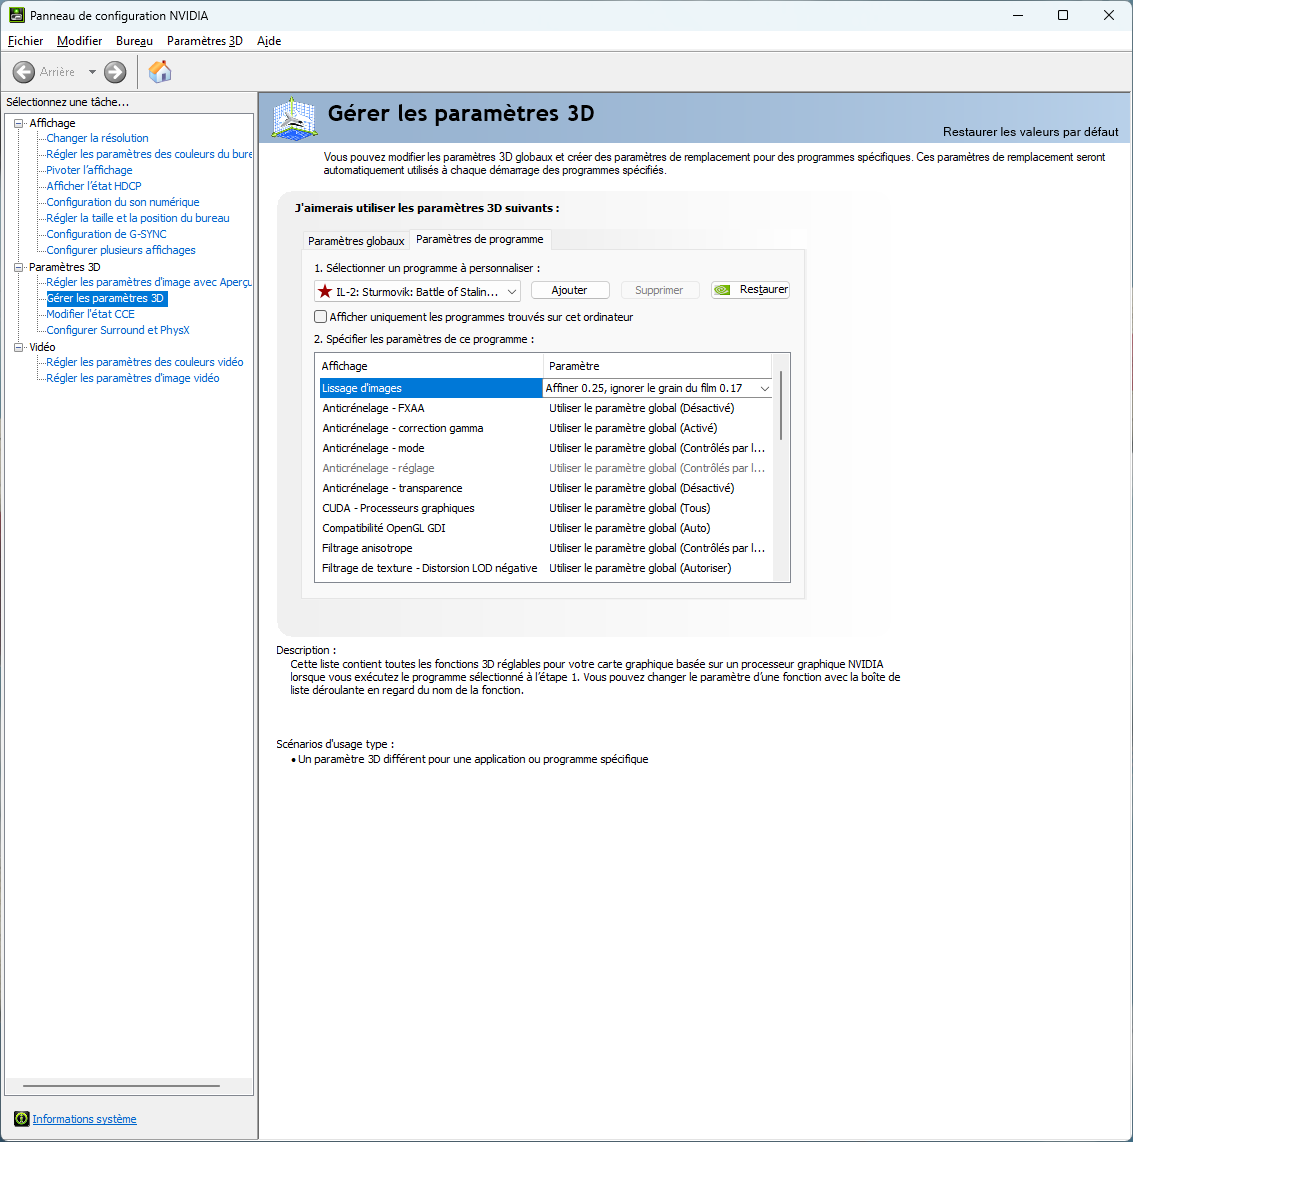This screenshot has width=1290, height=1191.
Task: Select 'Compatibilité OpenGL GDI' setting row
Action: 546,528
